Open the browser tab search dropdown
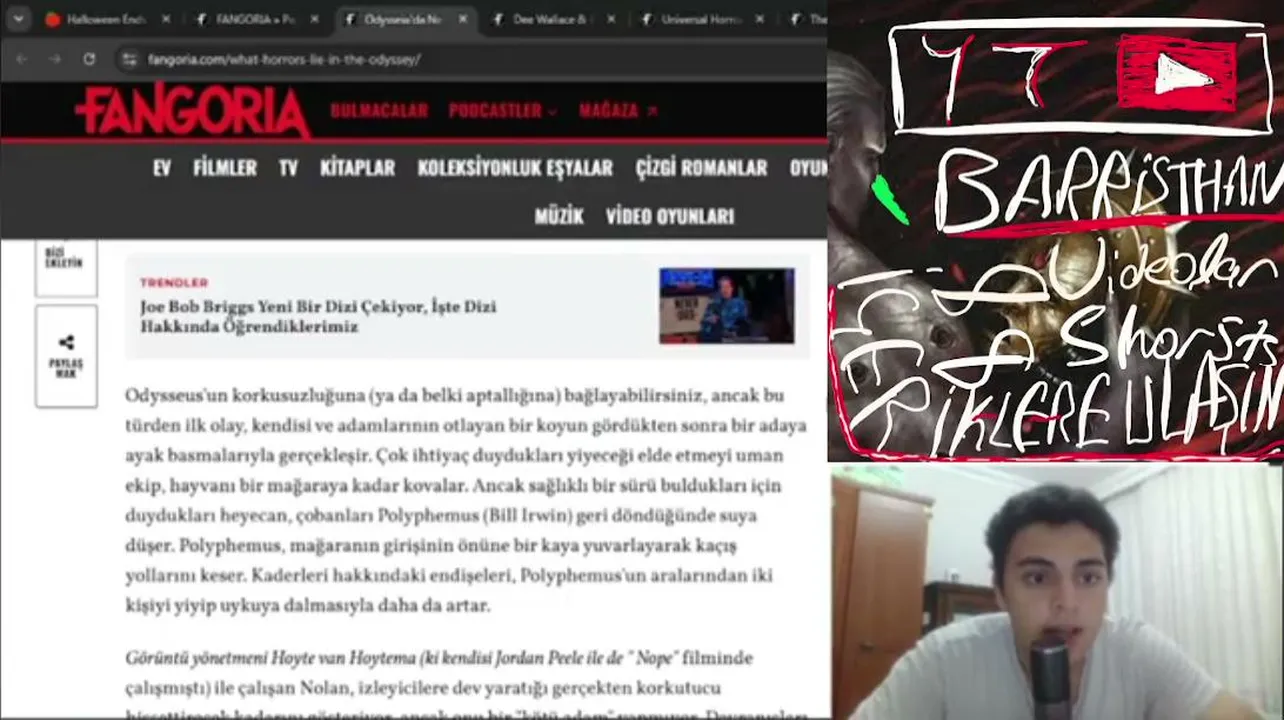Image resolution: width=1284 pixels, height=720 pixels. (18, 19)
